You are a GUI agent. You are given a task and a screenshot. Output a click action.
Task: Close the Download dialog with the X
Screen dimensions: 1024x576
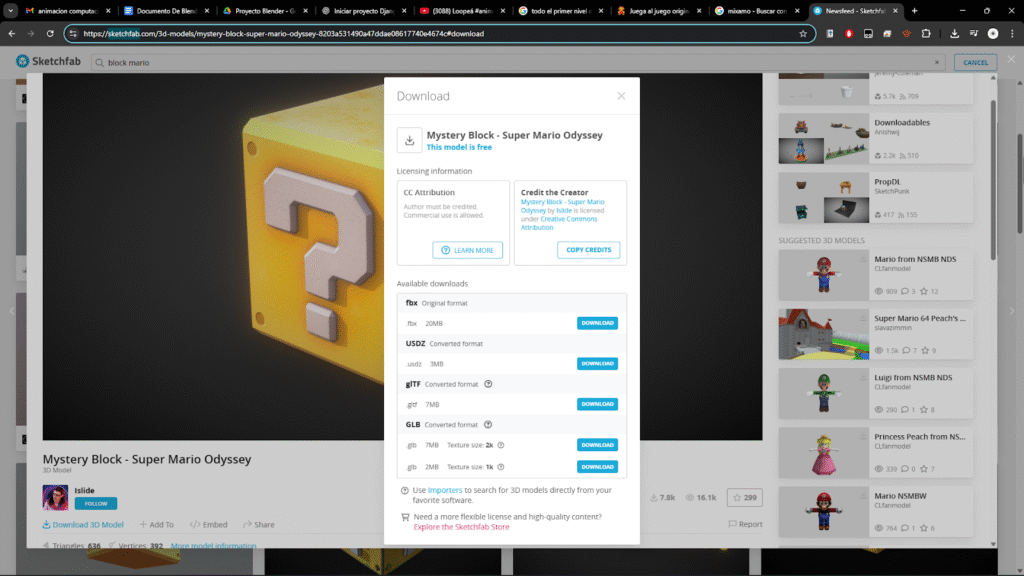point(621,96)
